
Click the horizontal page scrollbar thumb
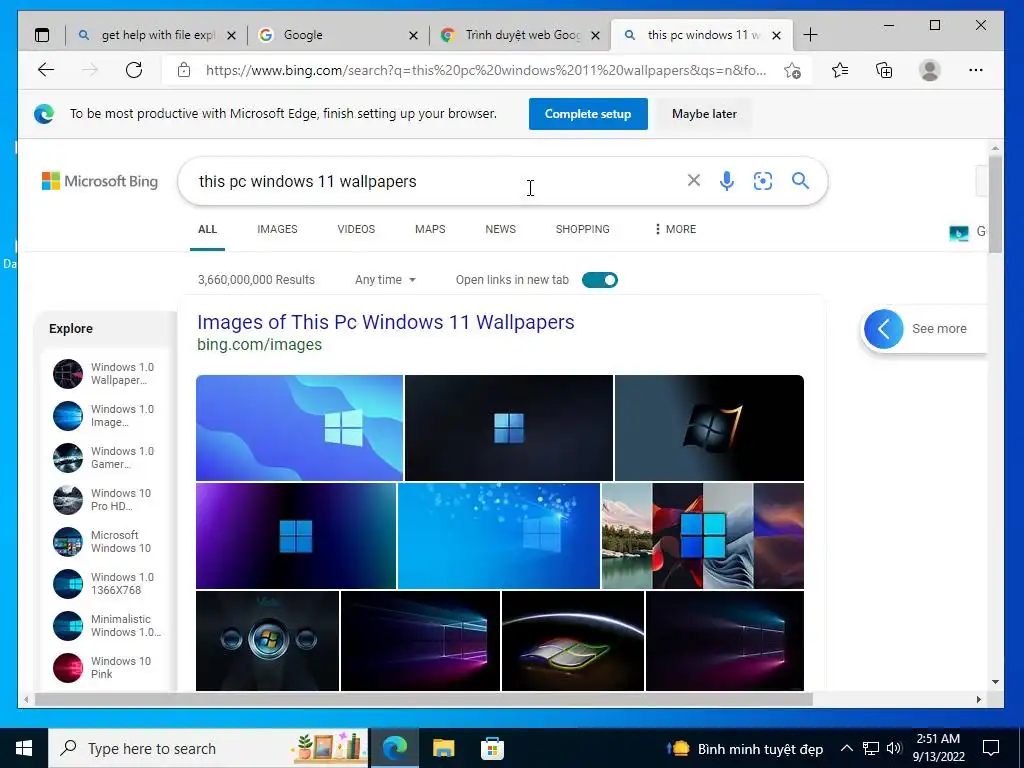coord(423,699)
